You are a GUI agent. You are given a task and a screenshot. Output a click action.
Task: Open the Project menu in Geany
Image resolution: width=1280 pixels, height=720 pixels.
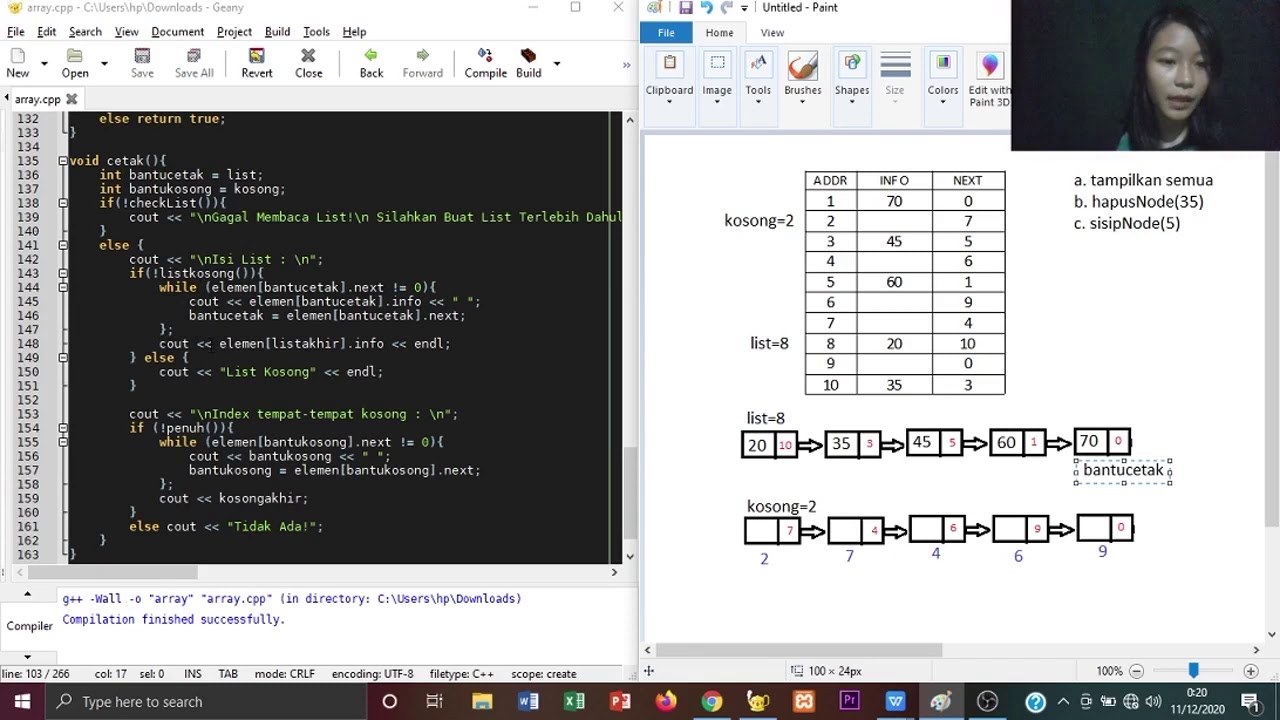[x=234, y=31]
